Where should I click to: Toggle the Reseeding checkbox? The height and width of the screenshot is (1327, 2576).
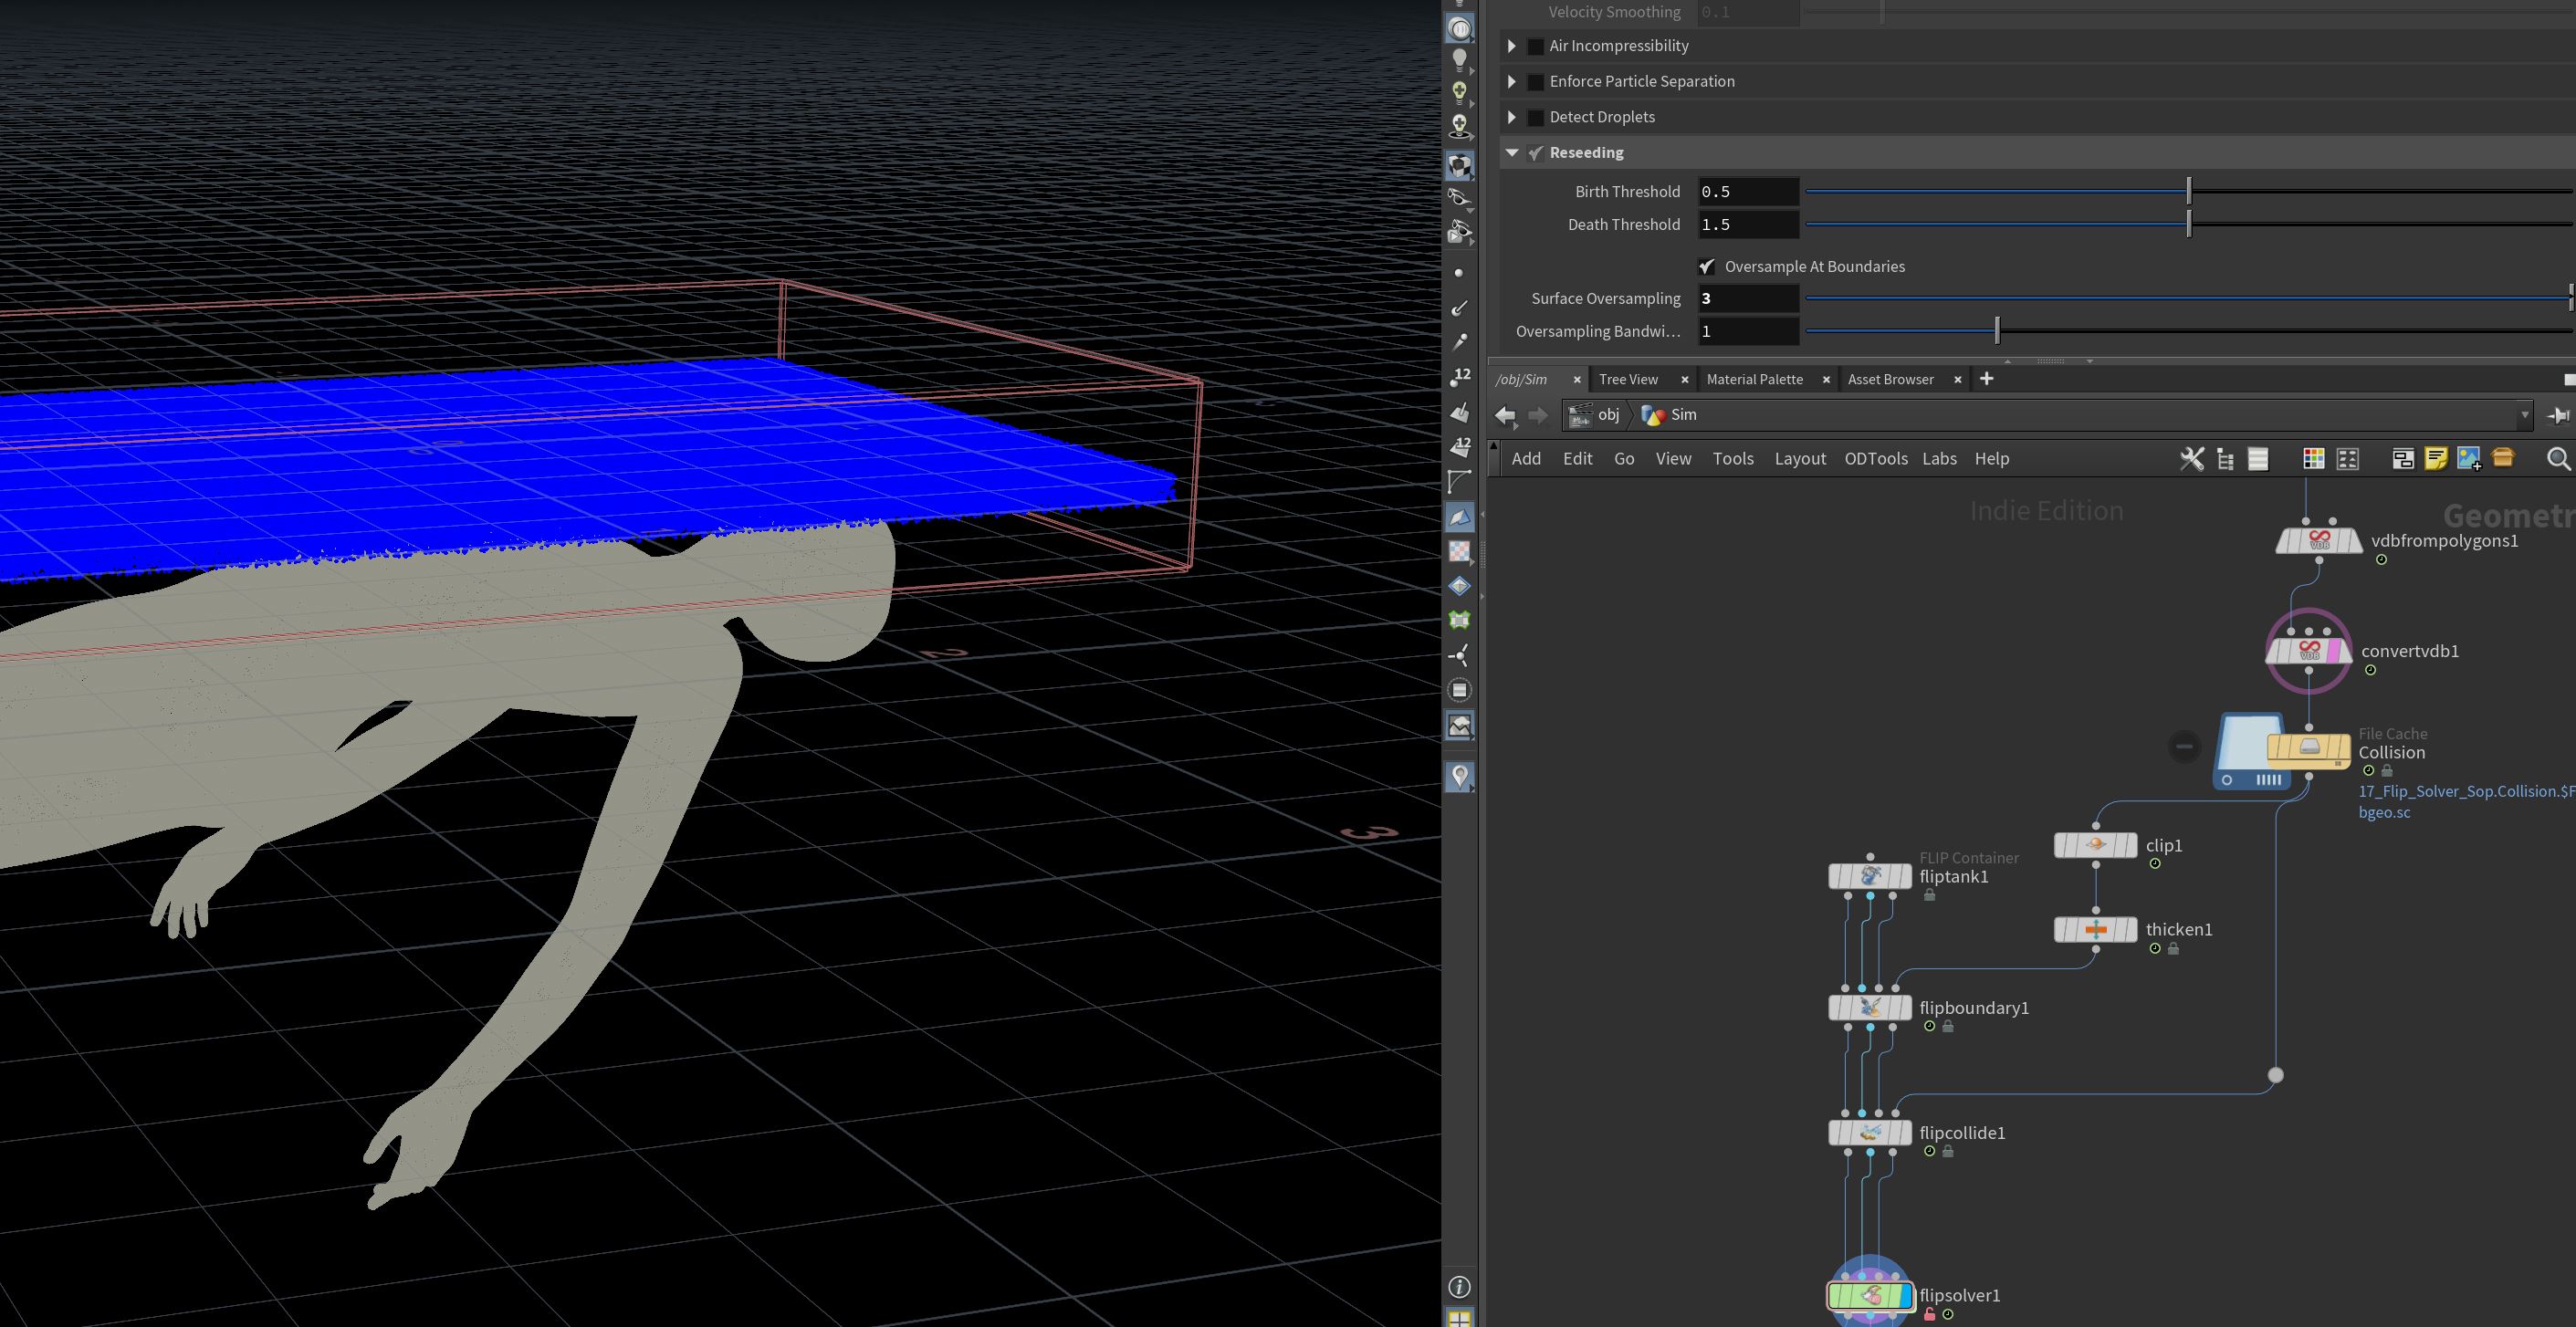1535,153
